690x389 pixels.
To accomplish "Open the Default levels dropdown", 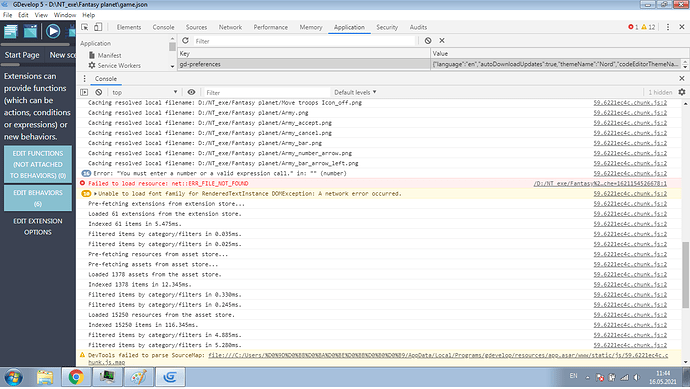I will 355,92.
